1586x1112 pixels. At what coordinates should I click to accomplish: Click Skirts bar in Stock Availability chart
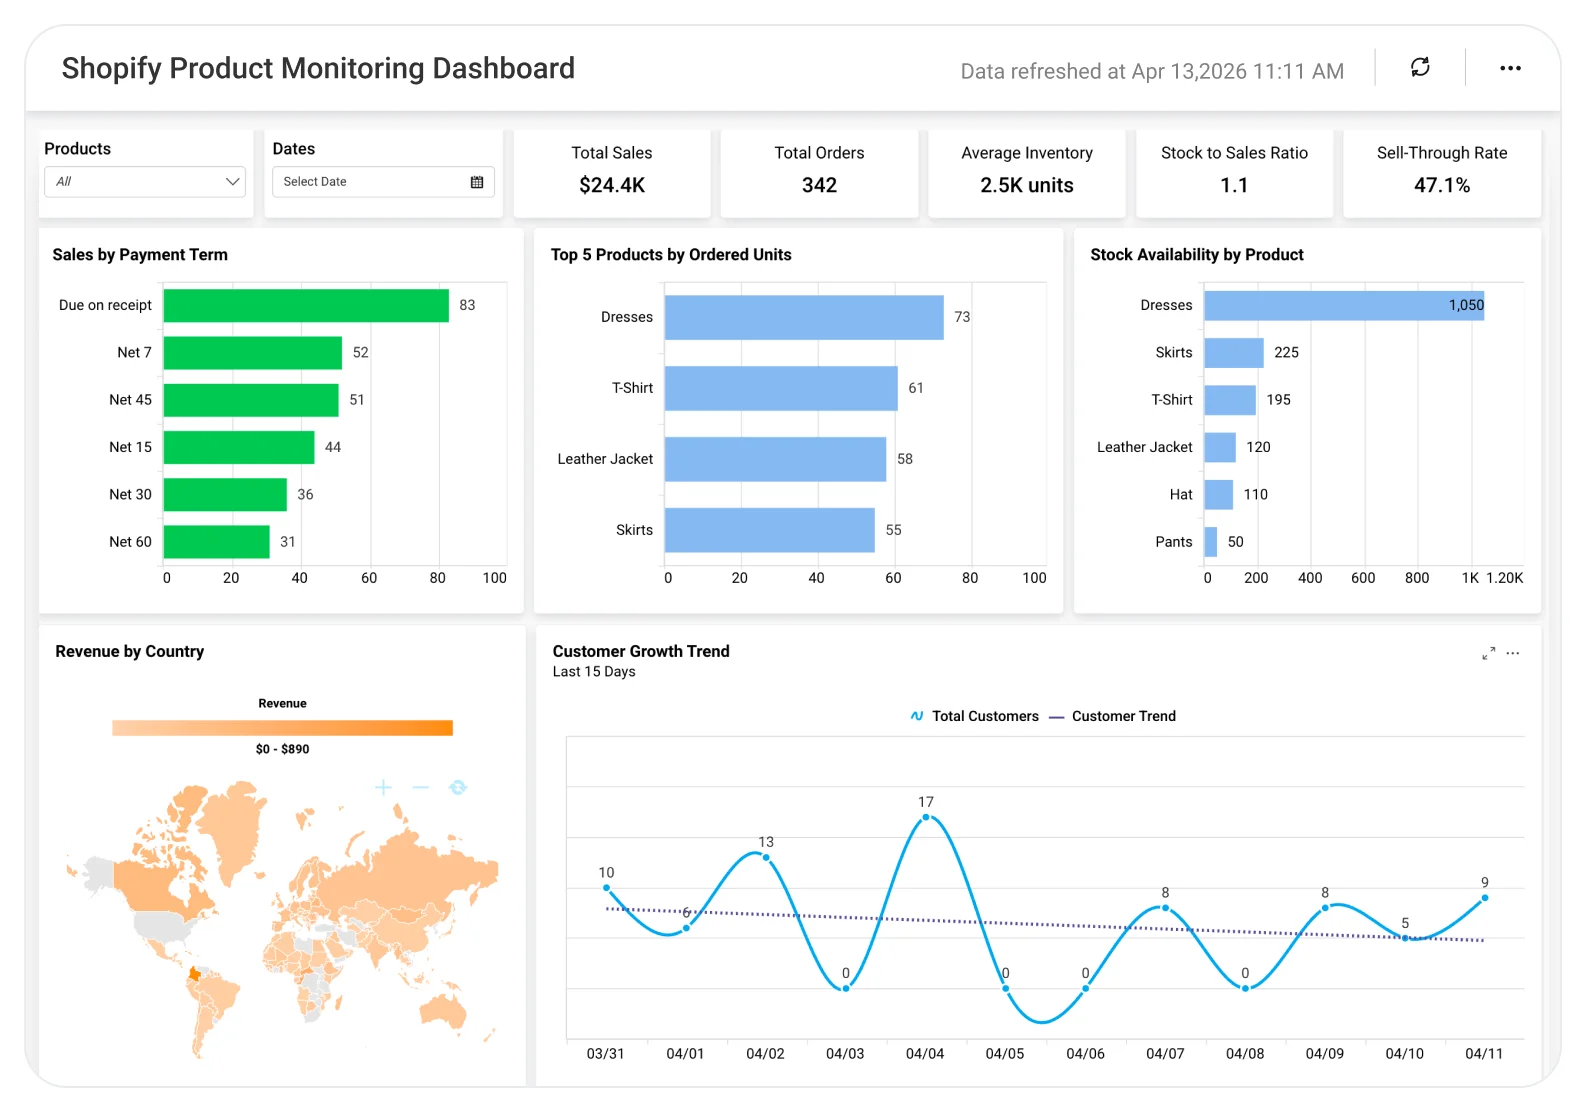point(1234,352)
